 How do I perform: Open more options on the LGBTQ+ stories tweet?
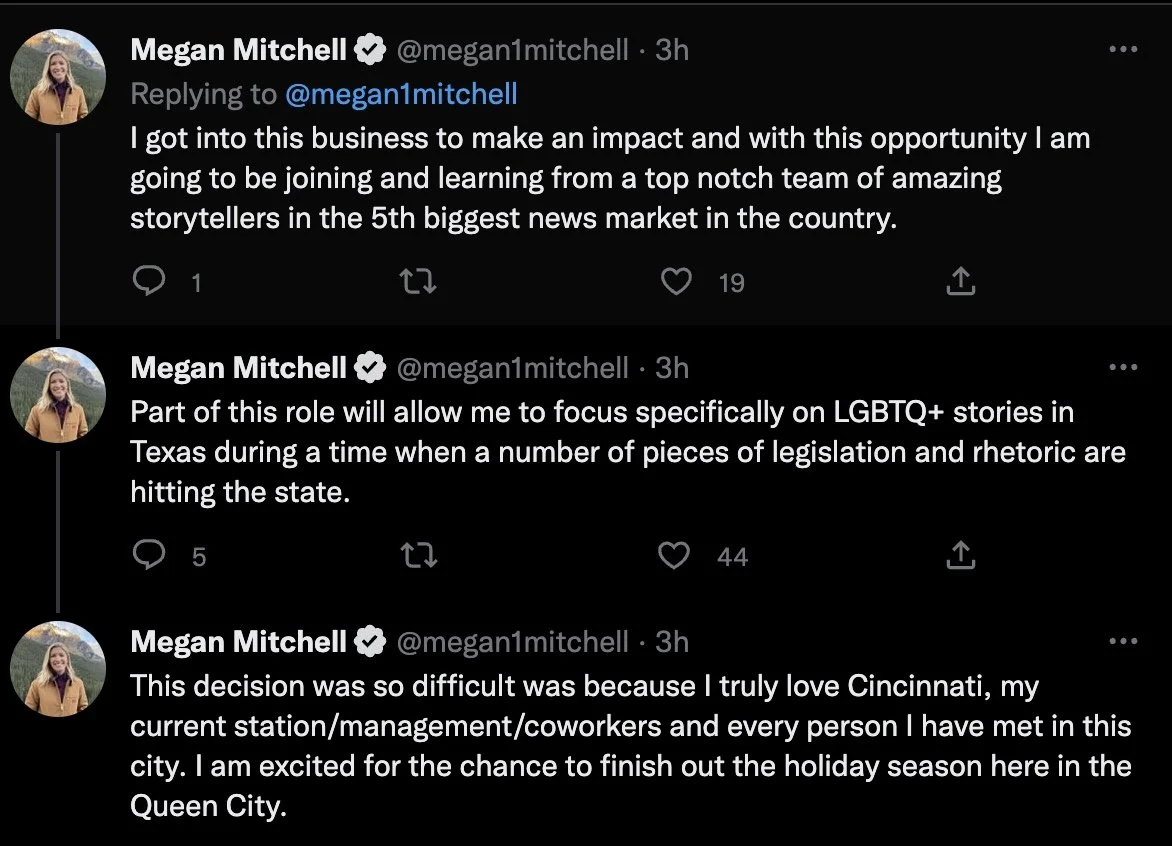(1124, 368)
